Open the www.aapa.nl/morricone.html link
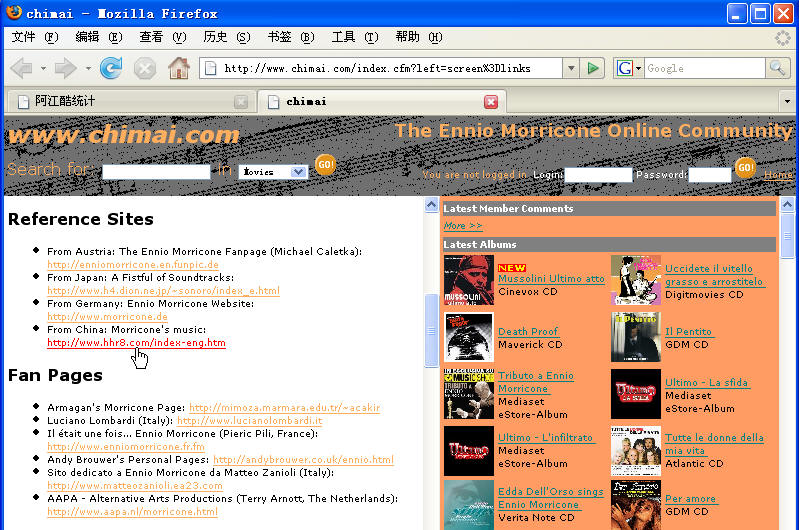The image size is (799, 530). (x=132, y=512)
